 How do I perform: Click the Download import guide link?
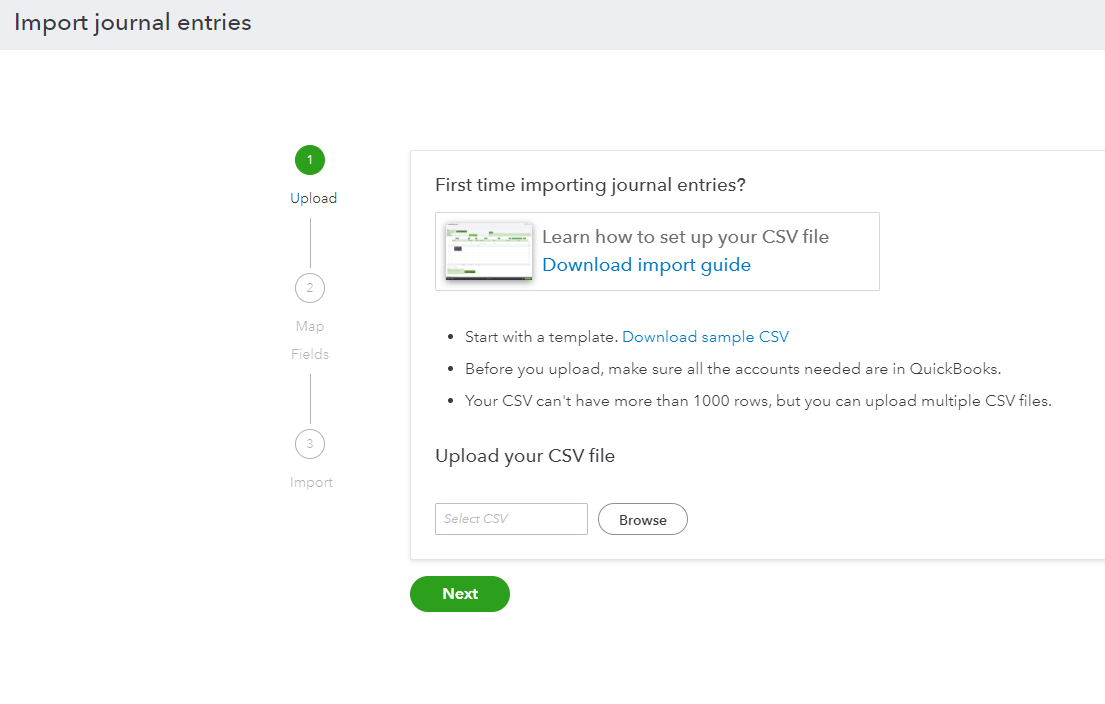[x=646, y=265]
